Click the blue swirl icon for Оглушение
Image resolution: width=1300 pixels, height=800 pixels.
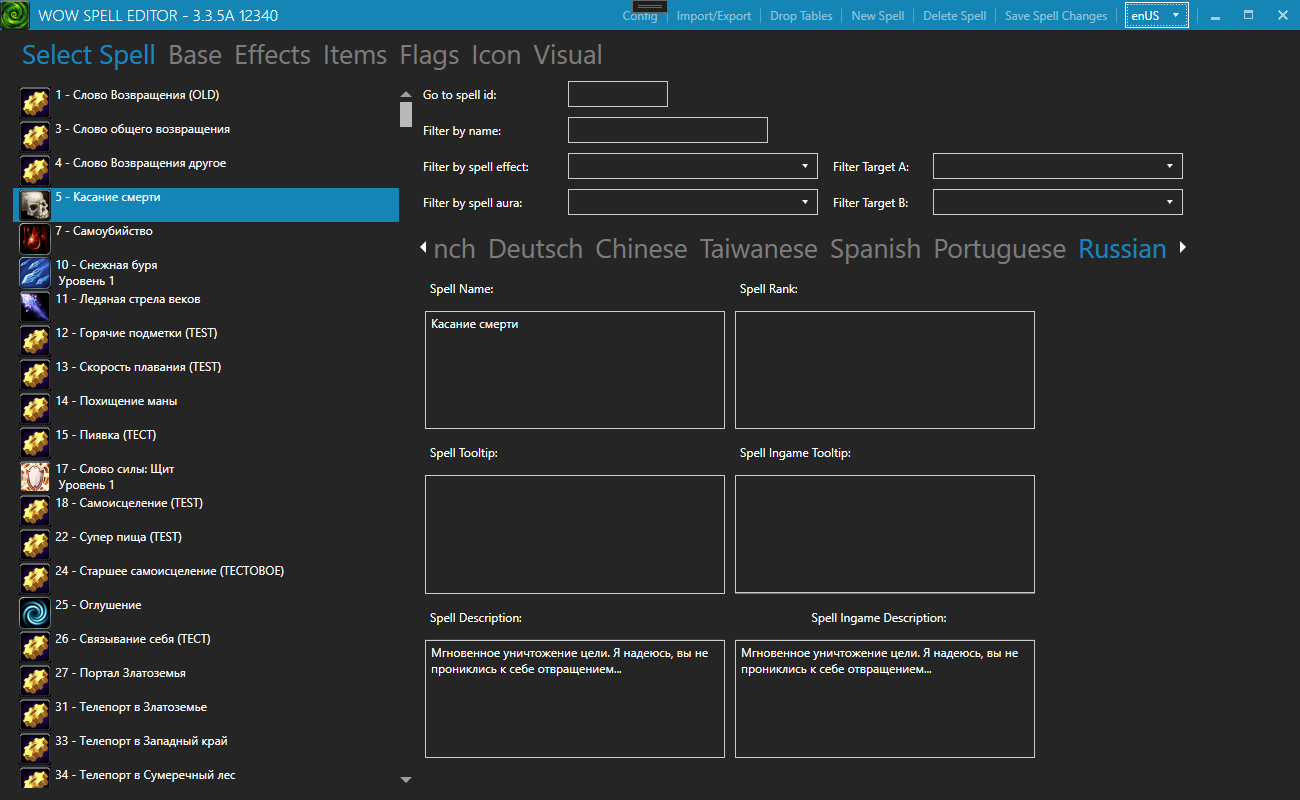click(x=35, y=613)
